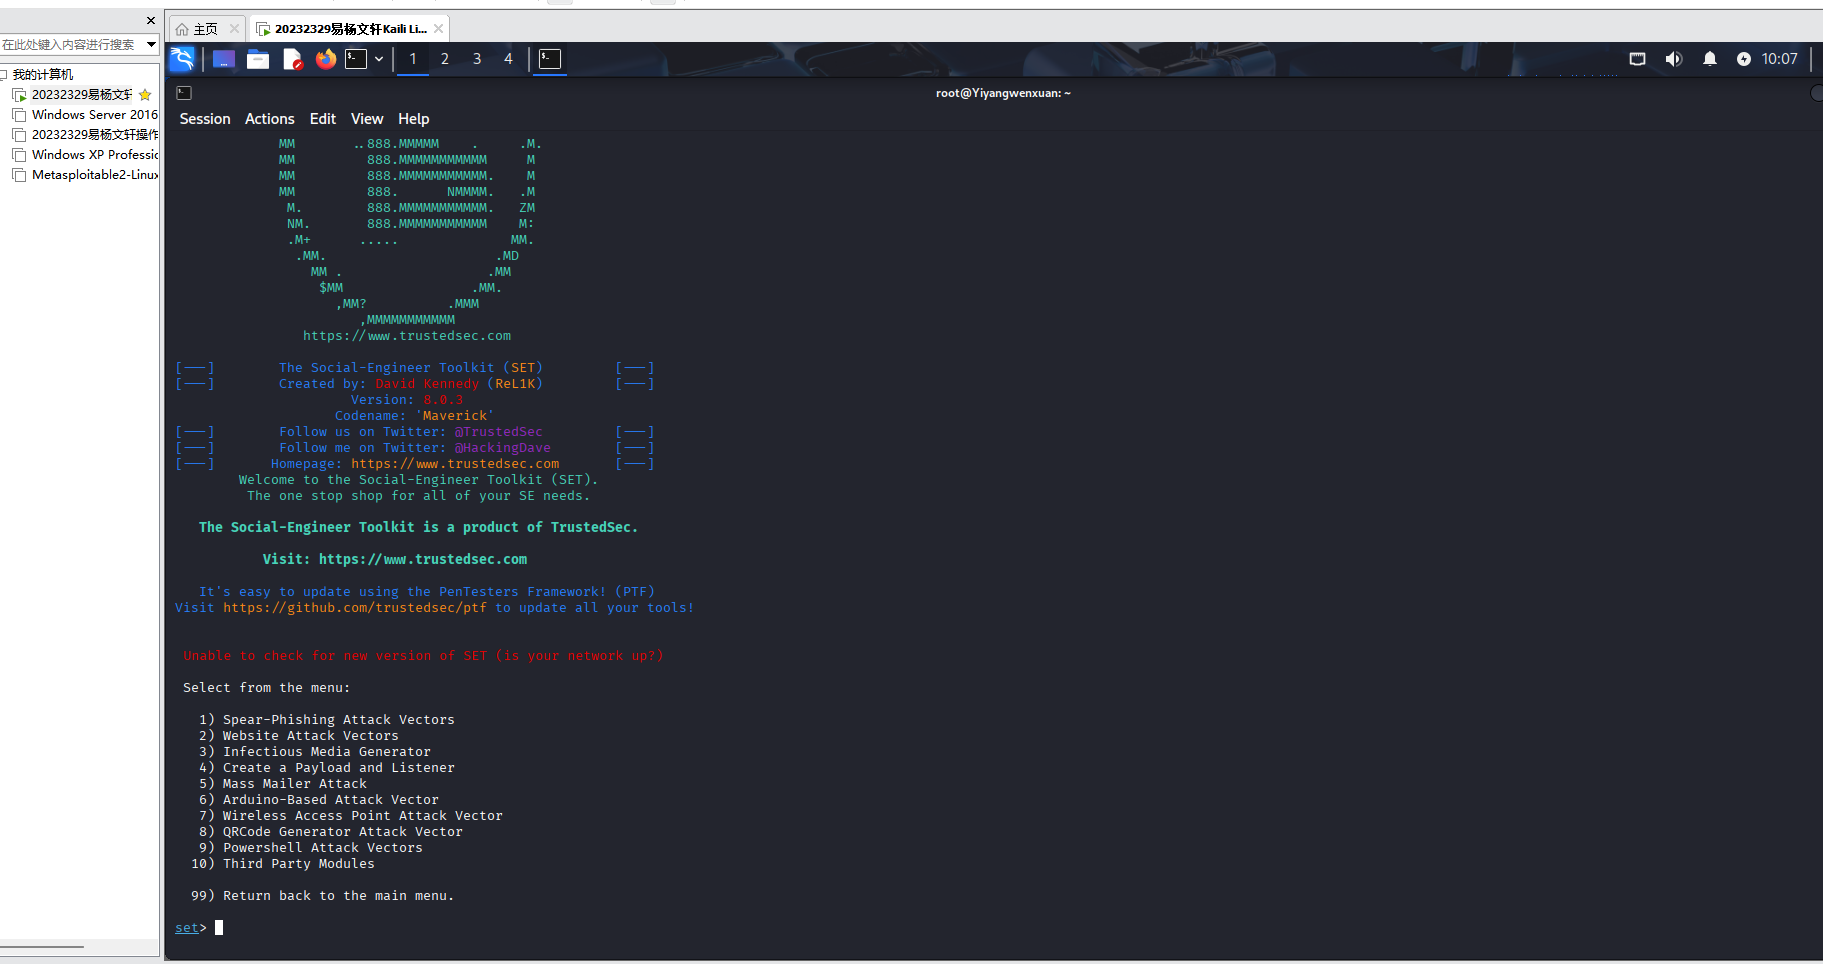This screenshot has width=1823, height=964.
Task: Click the @TrustedSec Twitter handle
Action: 499,432
